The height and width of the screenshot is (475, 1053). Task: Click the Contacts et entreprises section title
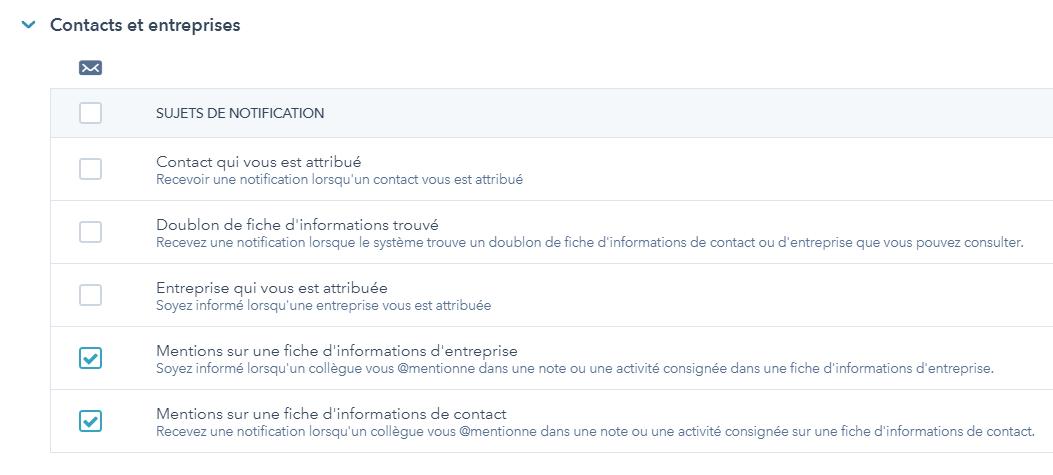(x=145, y=25)
